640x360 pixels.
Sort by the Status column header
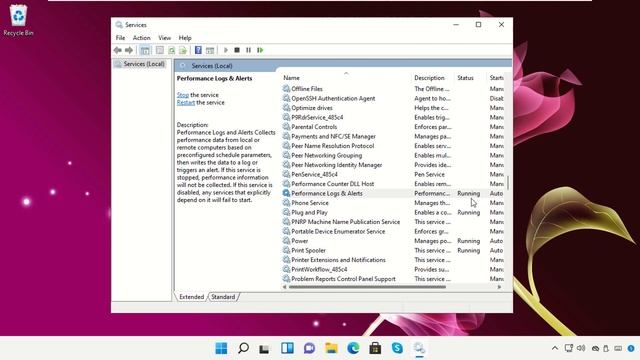465,78
